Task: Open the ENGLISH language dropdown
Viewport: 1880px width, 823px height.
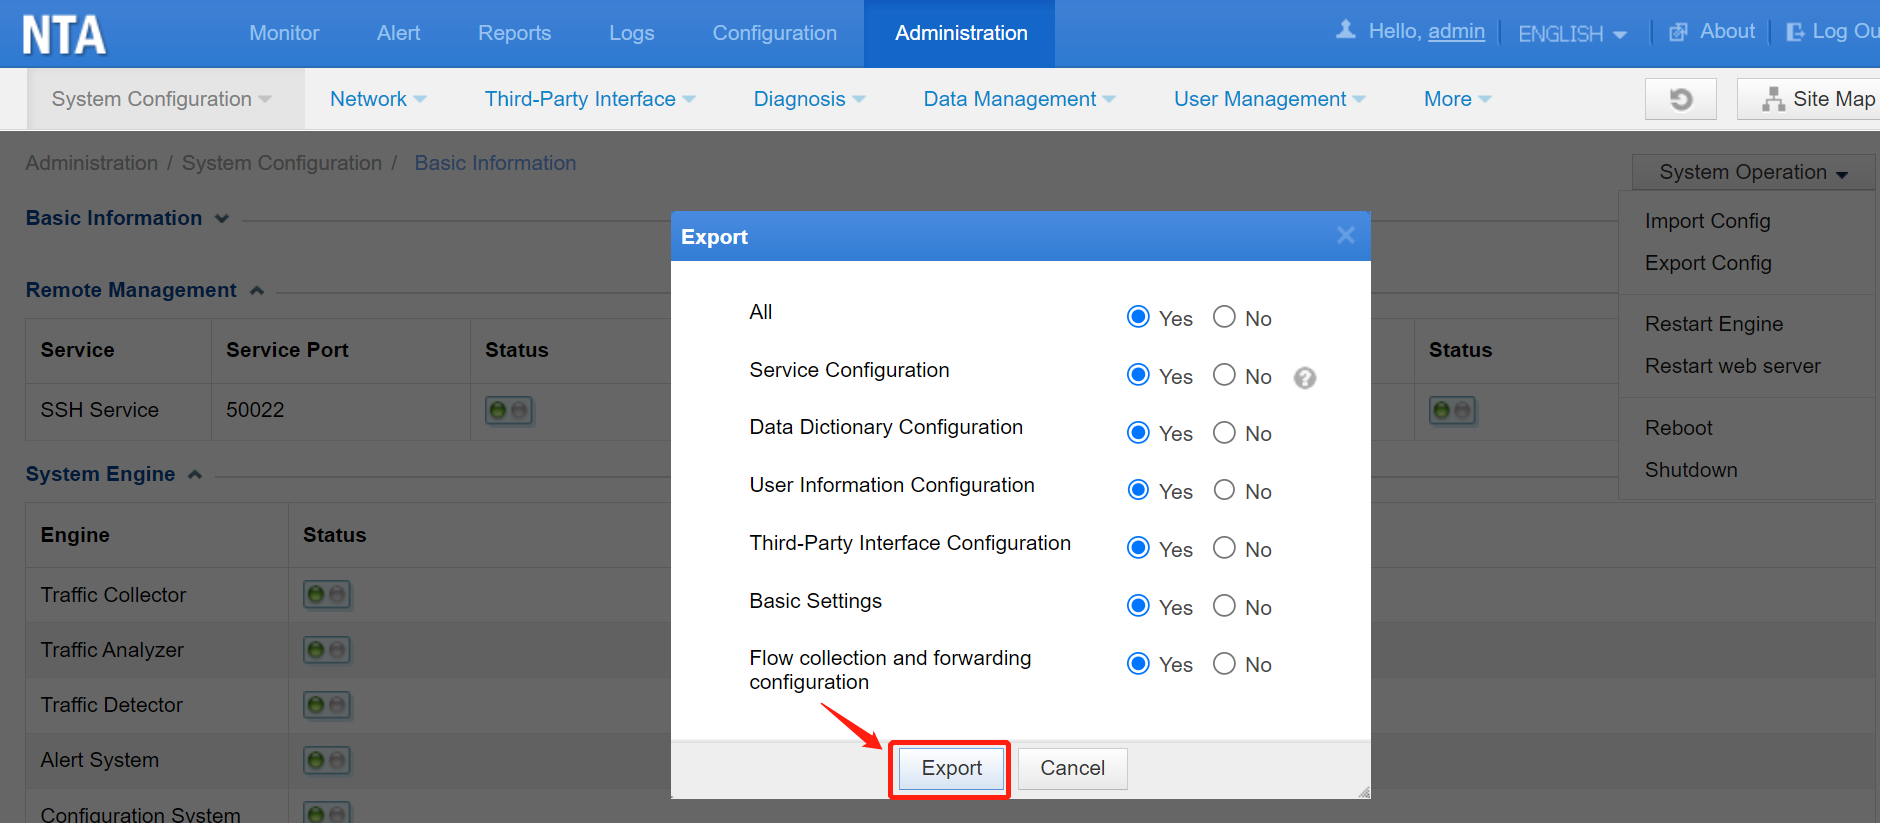Action: [x=1571, y=34]
